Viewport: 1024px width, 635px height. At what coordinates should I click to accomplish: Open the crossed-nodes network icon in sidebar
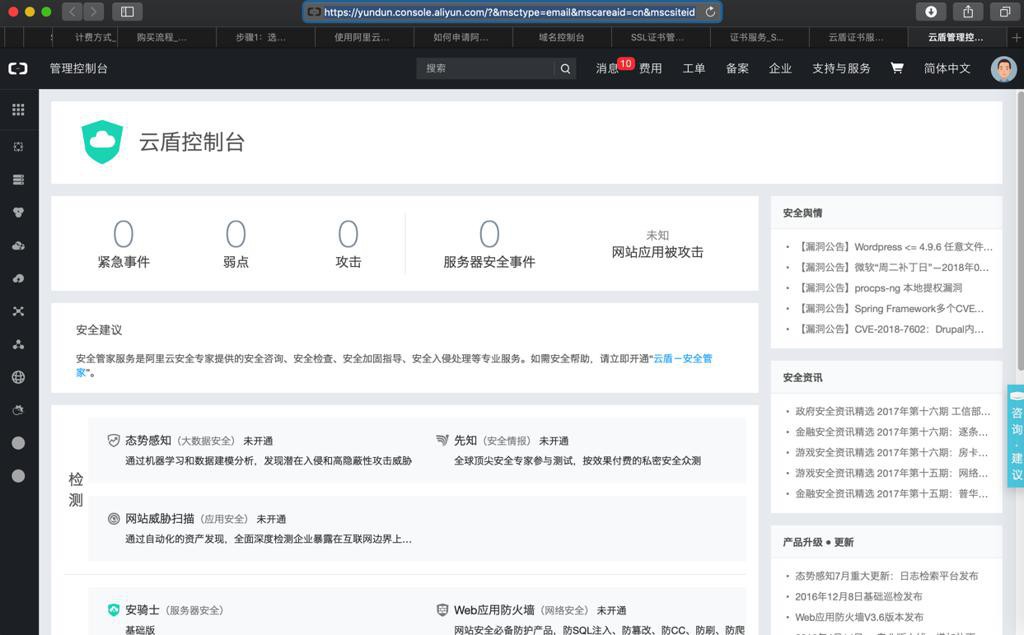pyautogui.click(x=18, y=311)
